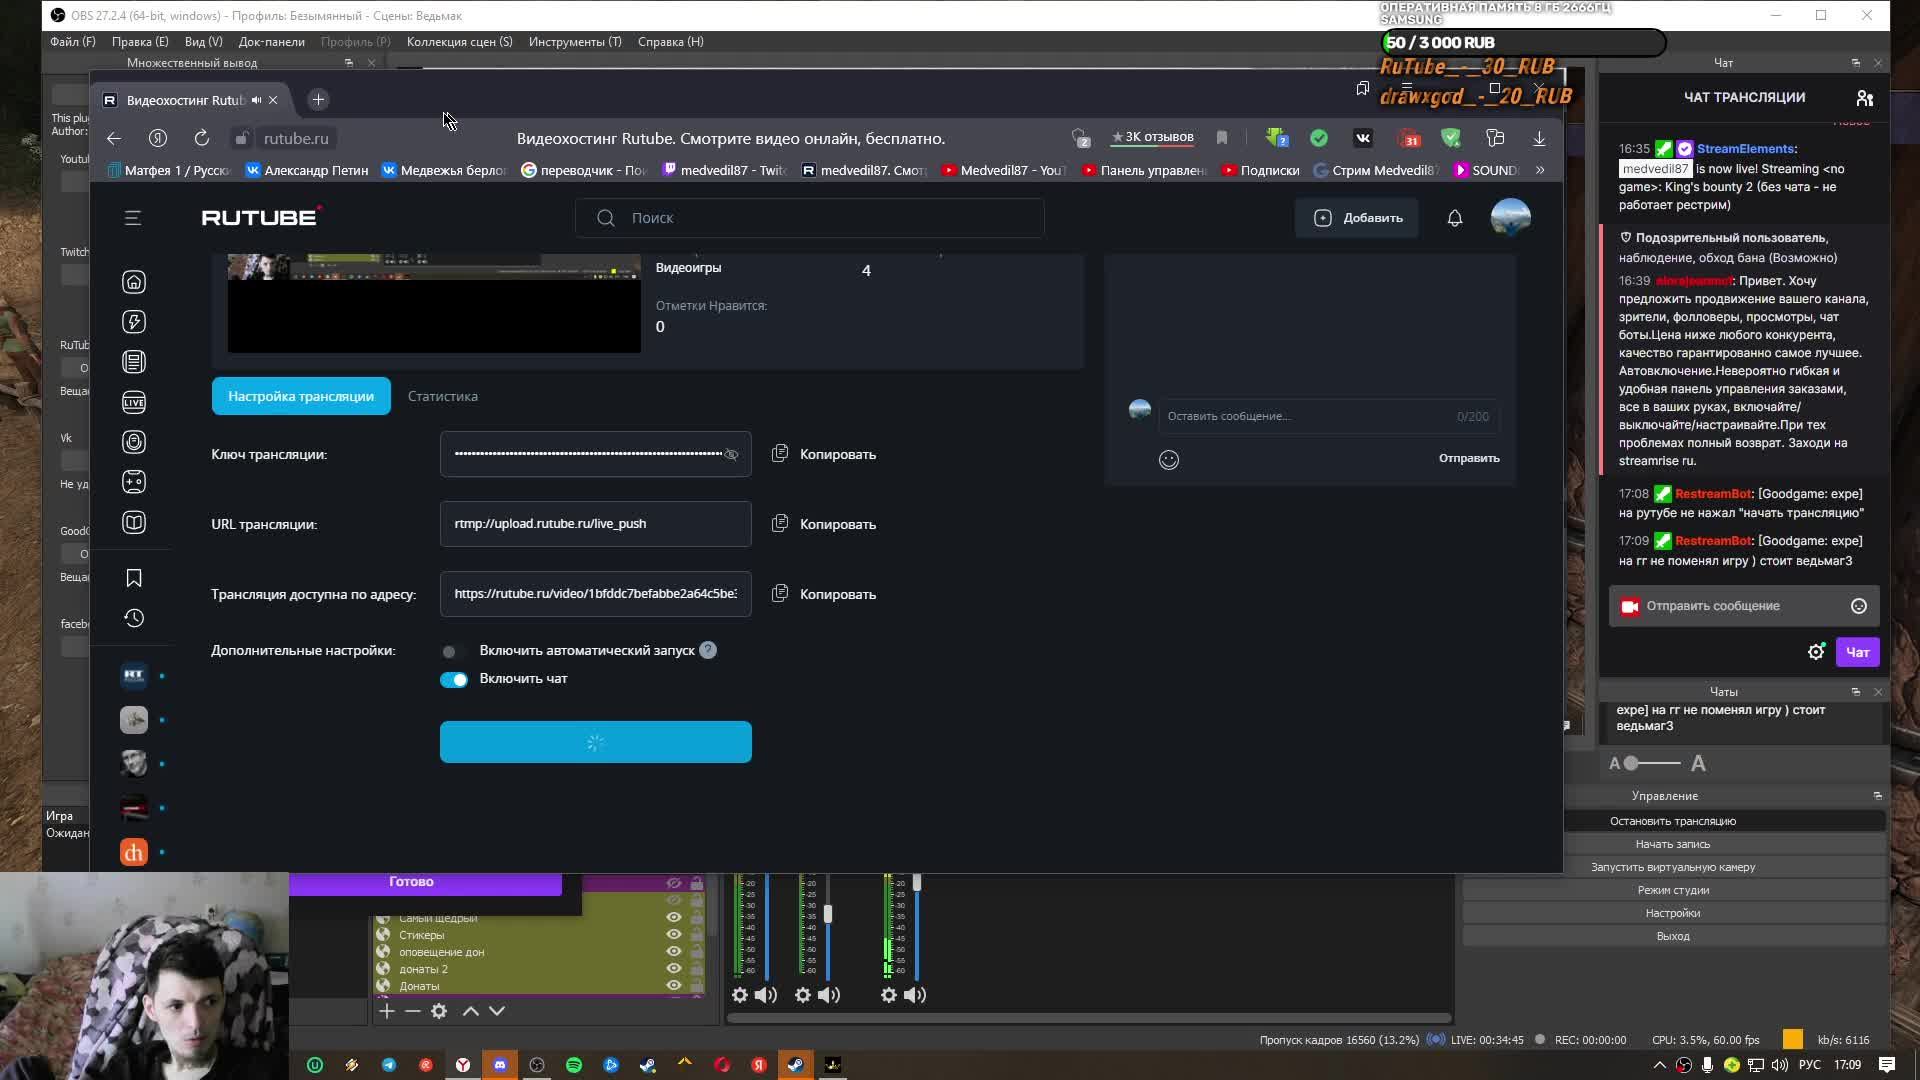
Task: Click the notifications bell icon
Action: [x=1455, y=218]
